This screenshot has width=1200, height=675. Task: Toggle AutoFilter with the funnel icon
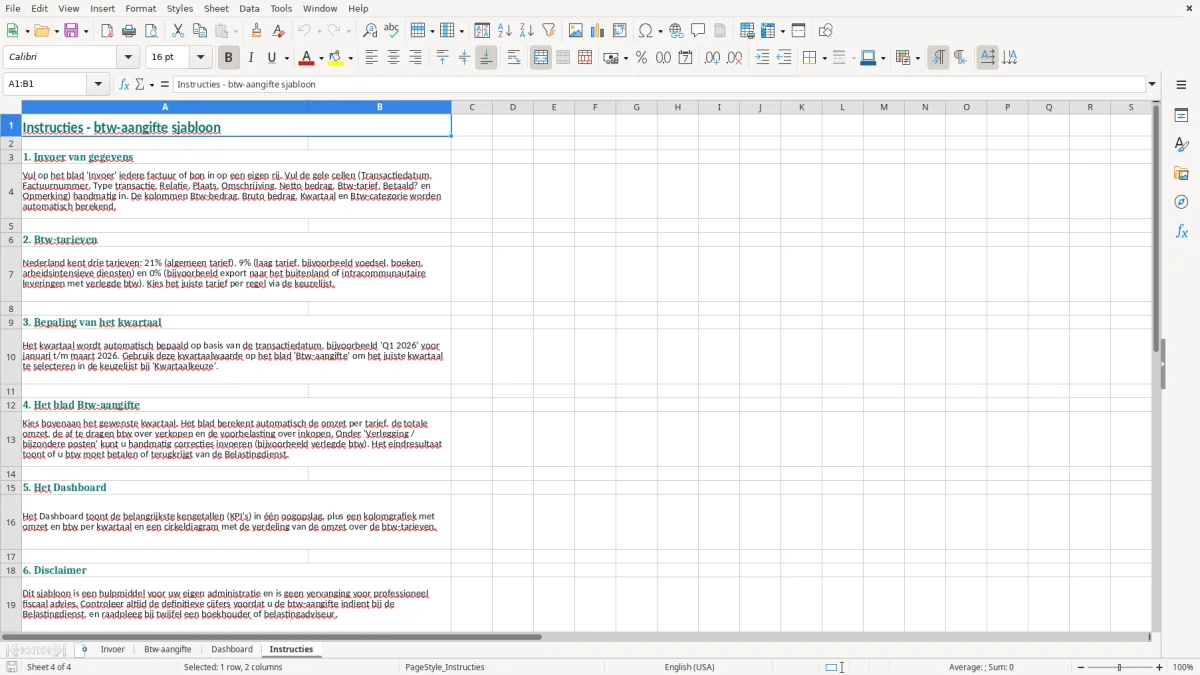tap(548, 31)
